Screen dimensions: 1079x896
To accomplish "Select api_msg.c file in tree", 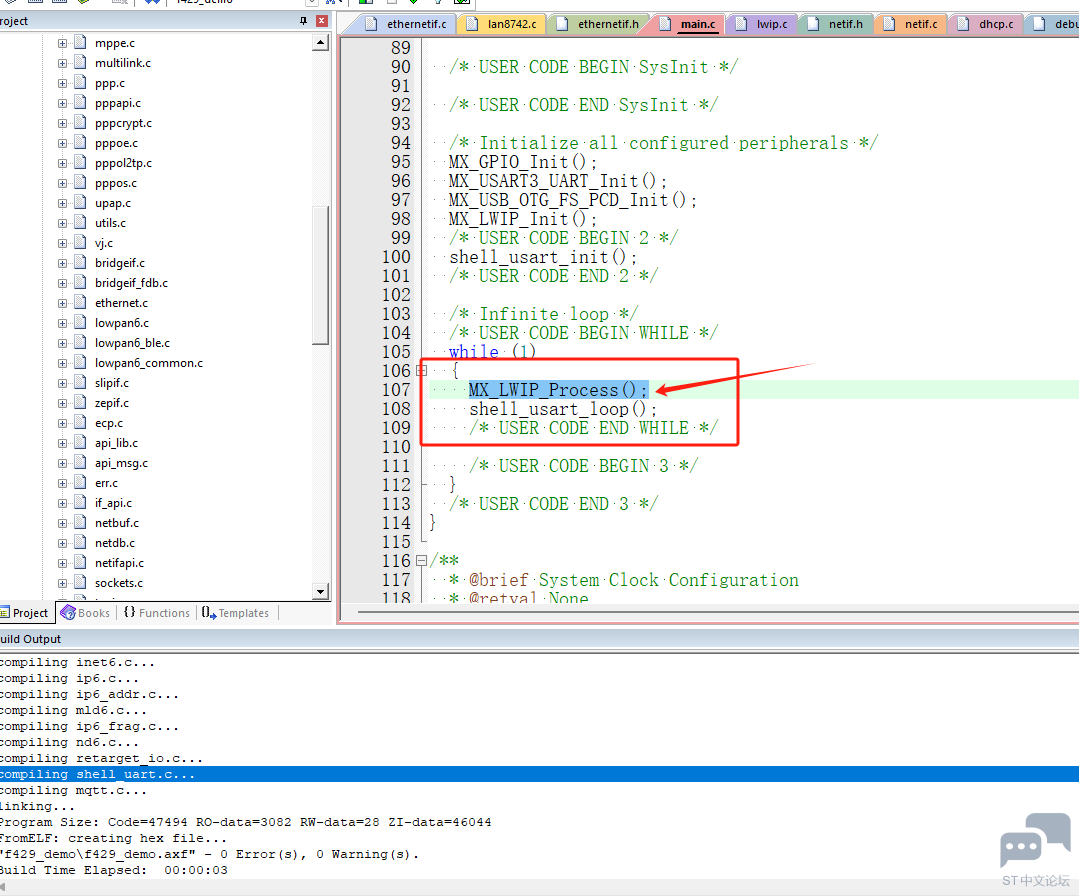I will (x=121, y=463).
